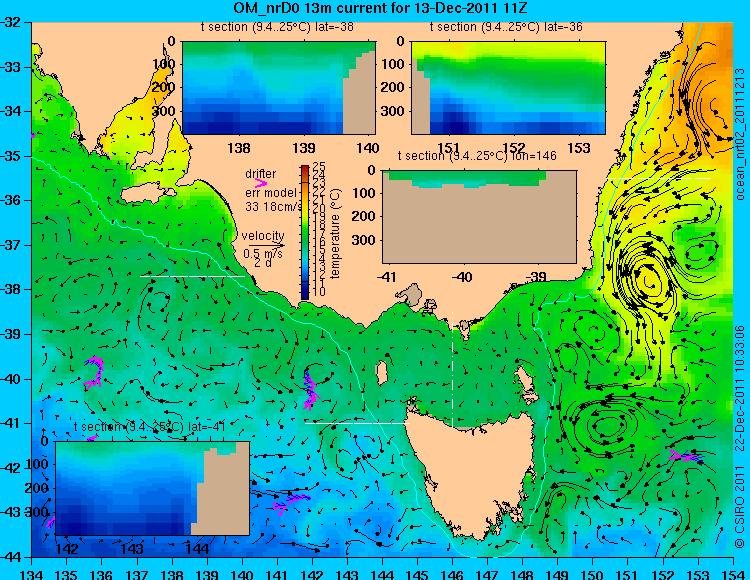Click the 't section (9.4..25°C) lat=-36' heading

tap(506, 27)
